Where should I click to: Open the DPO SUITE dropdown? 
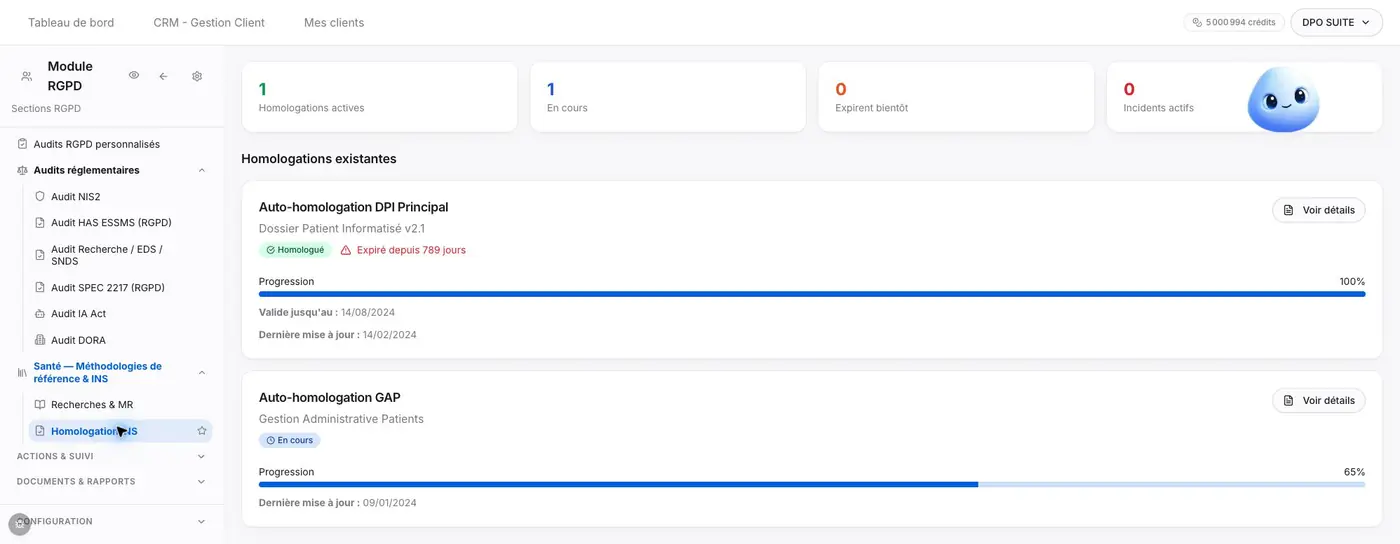coord(1336,22)
